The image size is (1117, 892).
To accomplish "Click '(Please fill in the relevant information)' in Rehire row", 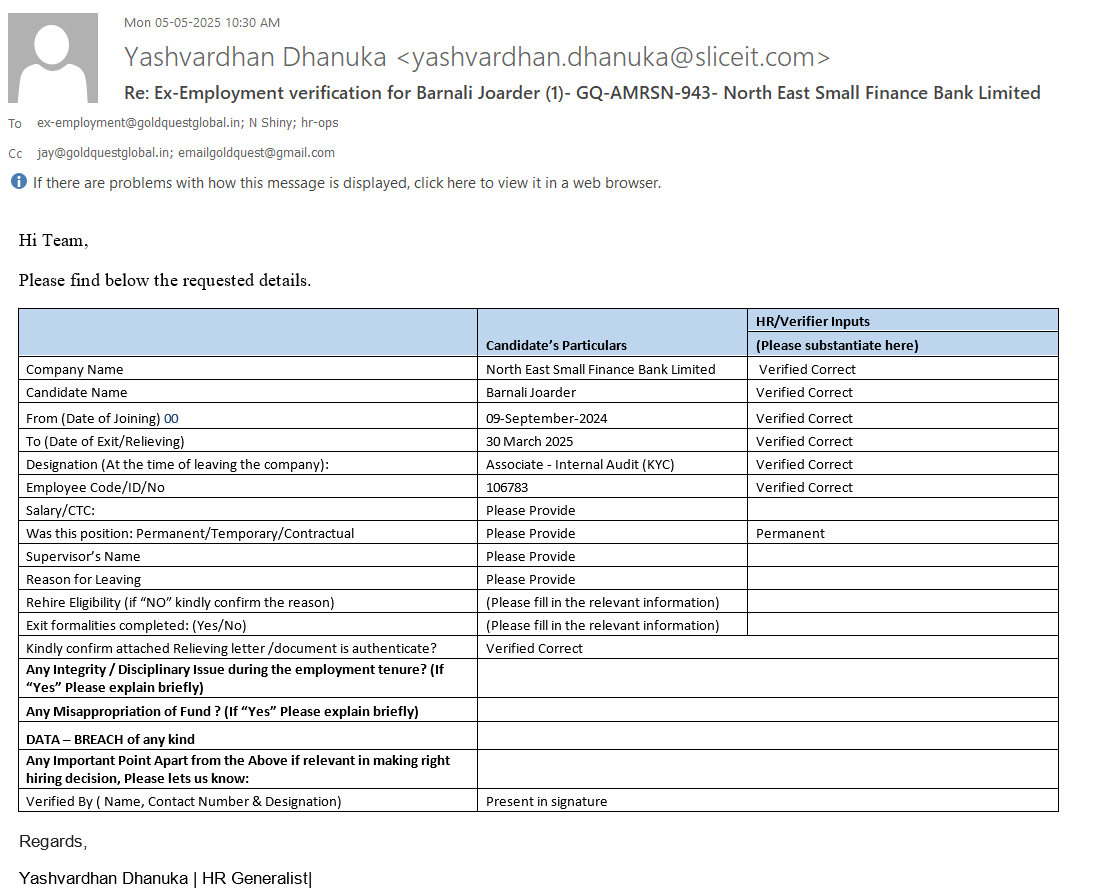I will pos(603,602).
